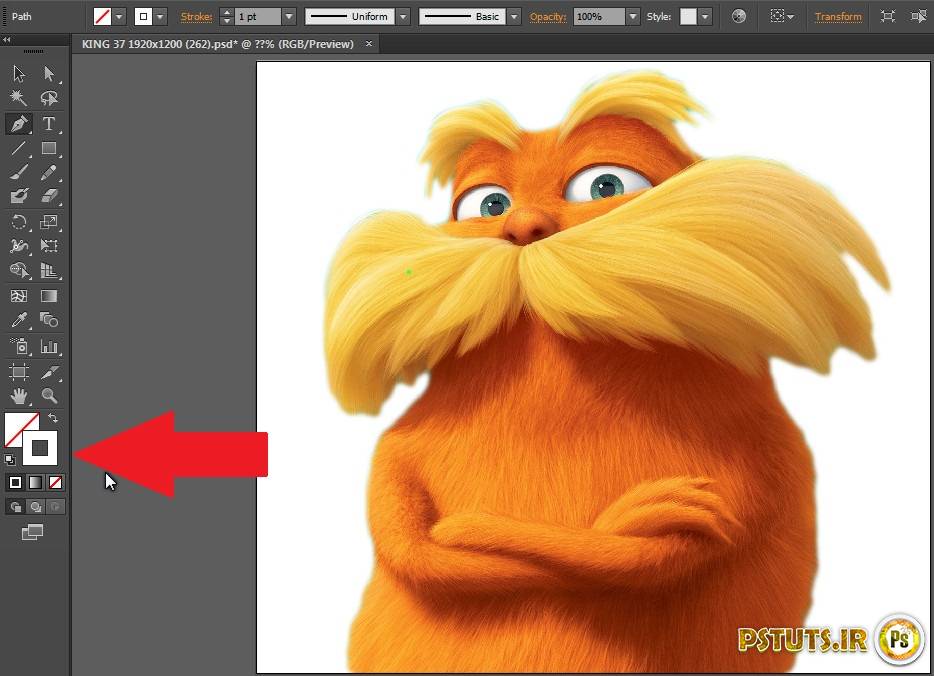934x676 pixels.
Task: Select the Selection tool (black arrow)
Action: [x=19, y=73]
